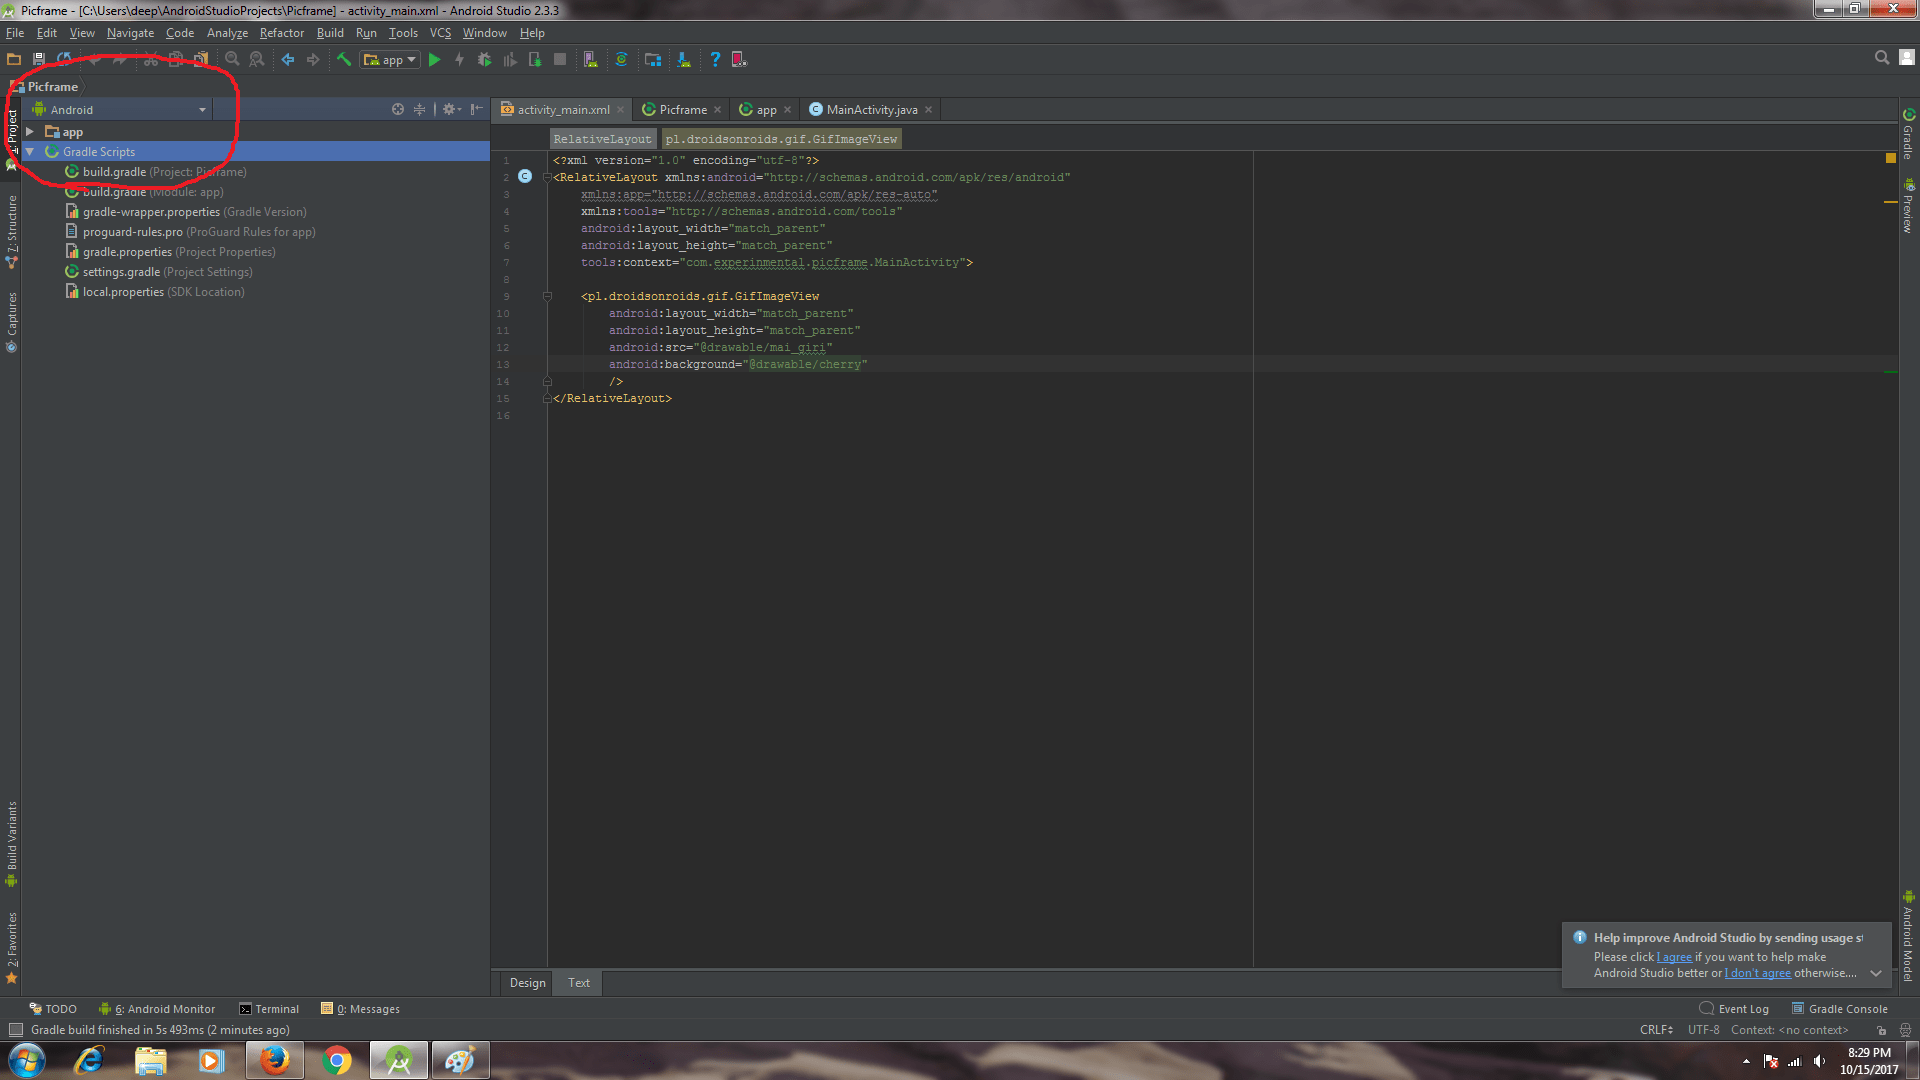This screenshot has width=1920, height=1080.
Task: Switch to MainActivity.java tab
Action: point(870,110)
